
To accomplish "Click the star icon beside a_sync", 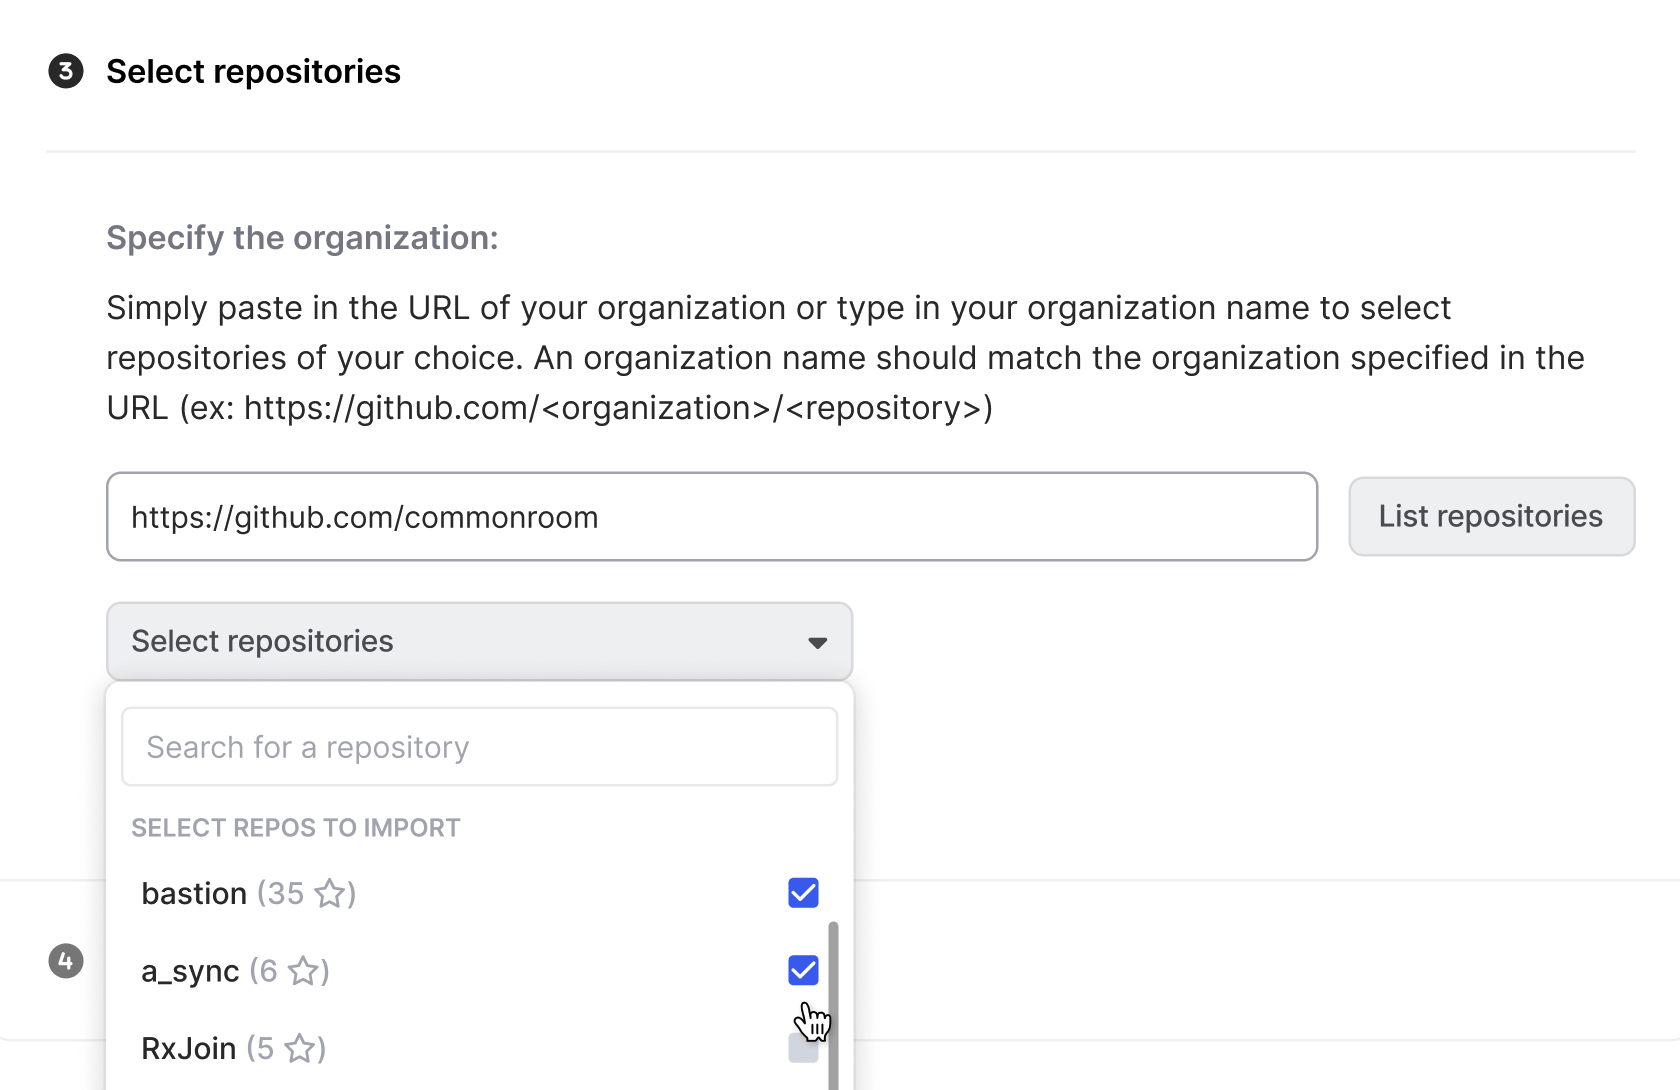I will tap(304, 971).
